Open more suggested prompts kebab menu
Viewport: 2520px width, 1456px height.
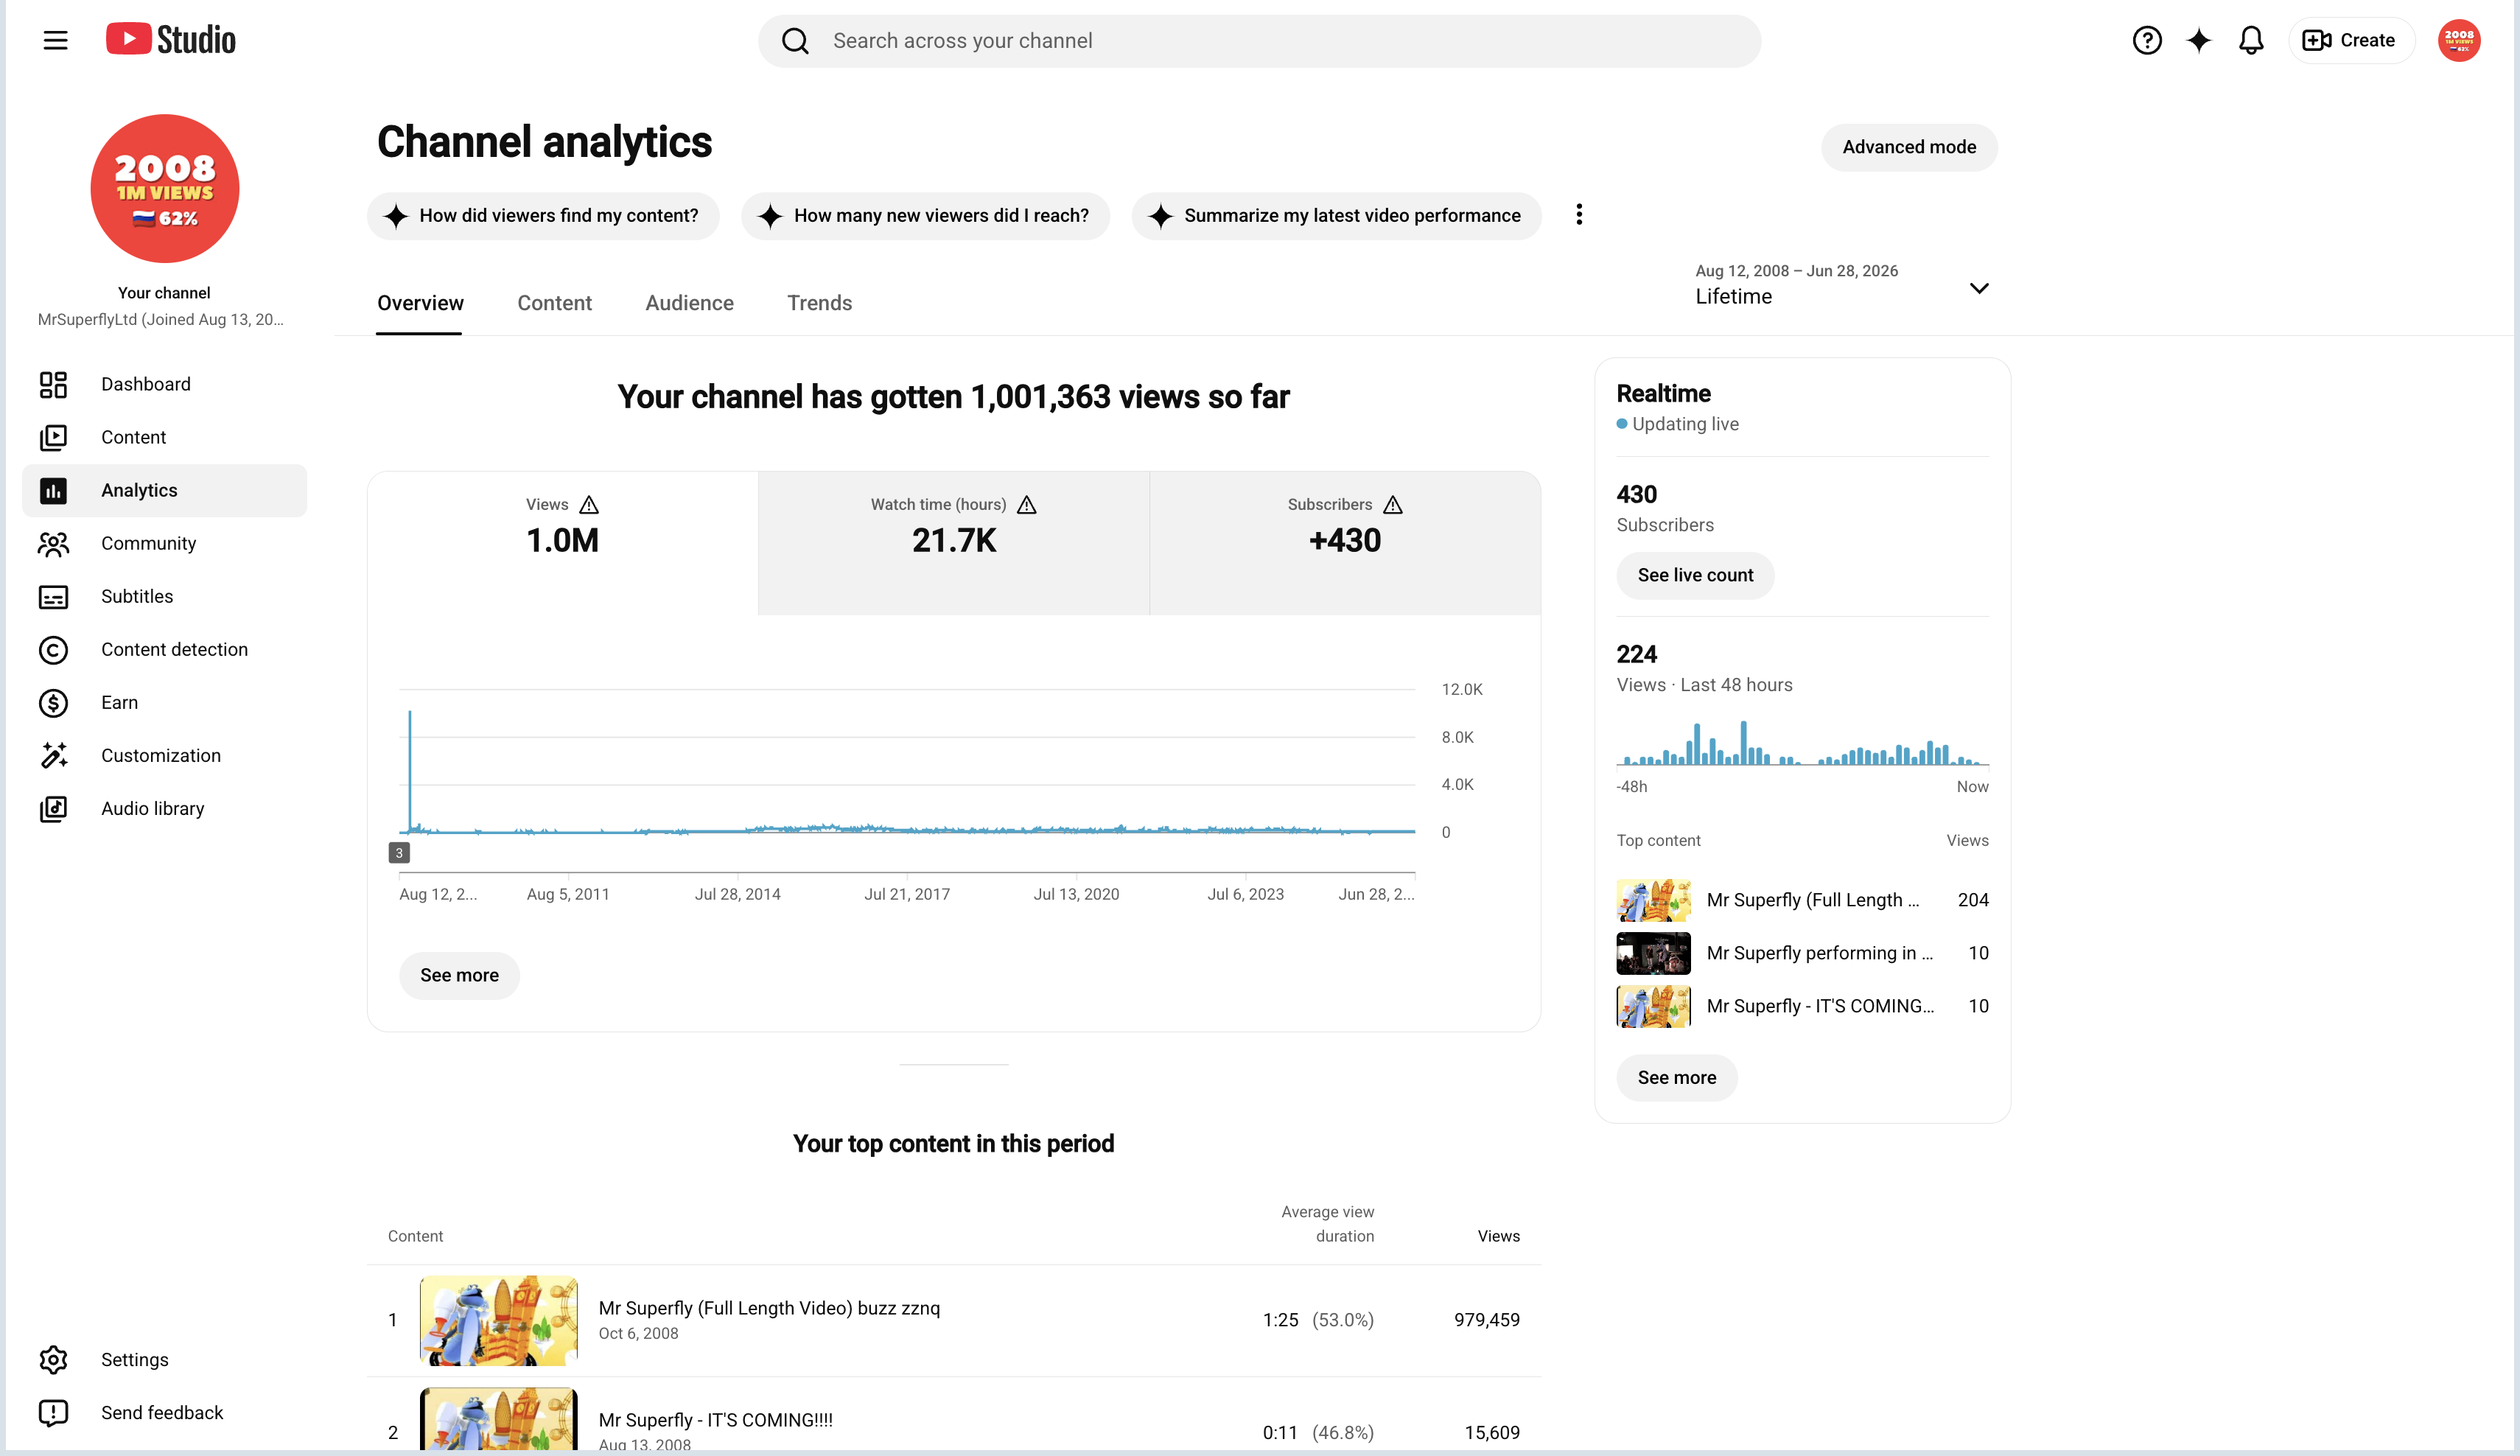(1579, 215)
